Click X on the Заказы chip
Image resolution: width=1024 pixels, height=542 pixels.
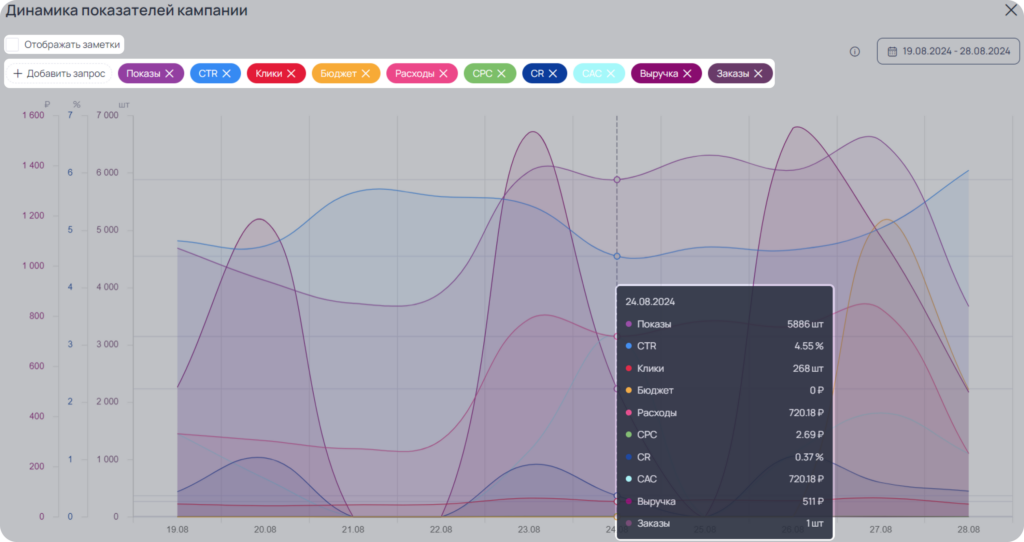(x=758, y=74)
